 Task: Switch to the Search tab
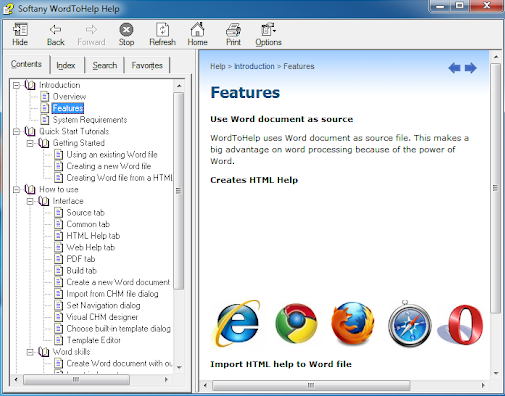click(105, 65)
